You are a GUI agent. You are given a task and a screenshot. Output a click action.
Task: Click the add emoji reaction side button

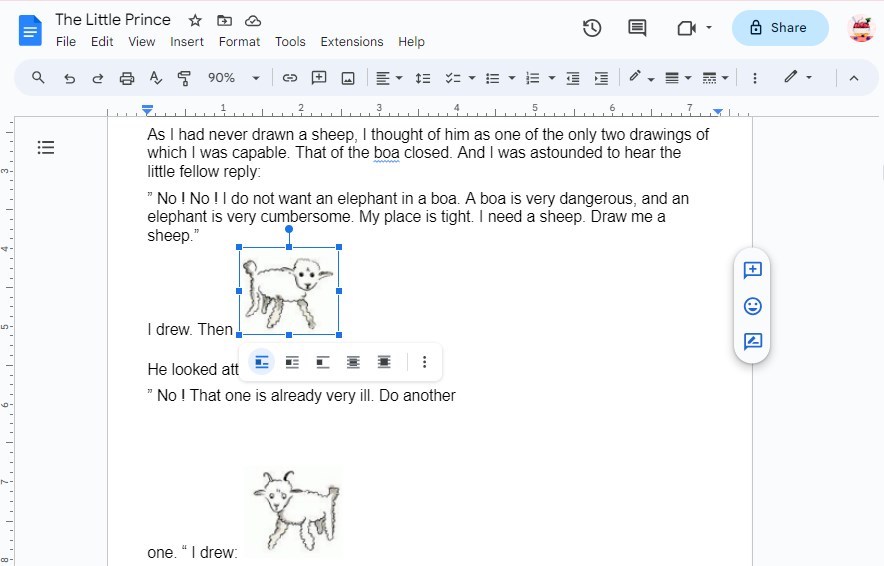[x=753, y=306]
